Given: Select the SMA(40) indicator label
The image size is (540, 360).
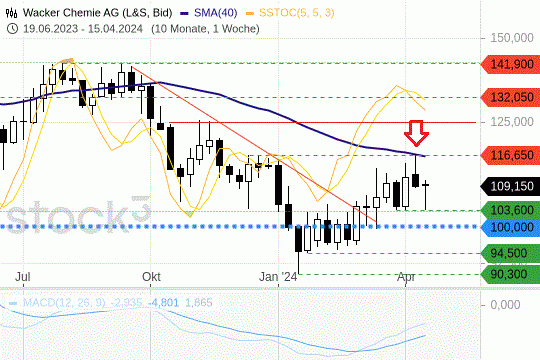Looking at the screenshot, I should (x=216, y=13).
